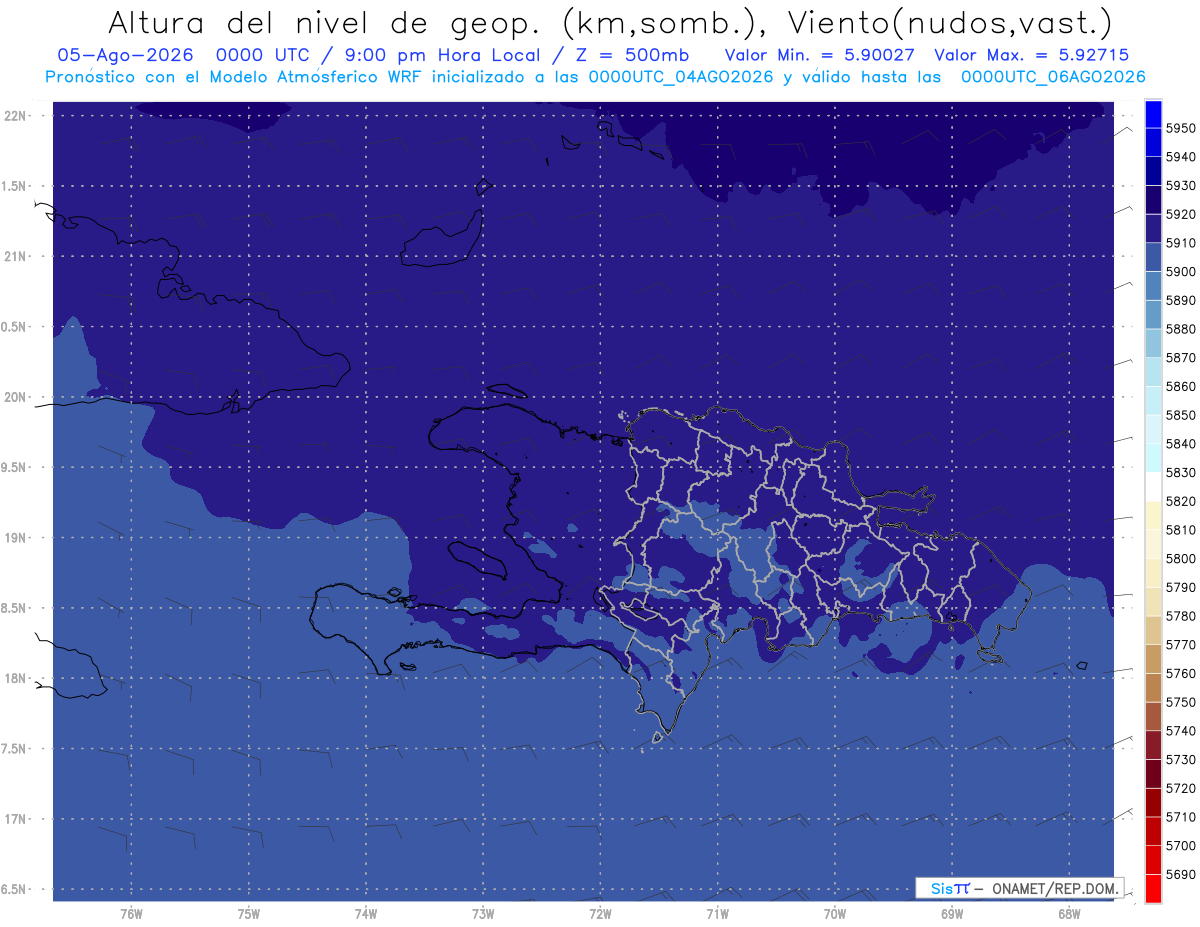
Task: Click the Tortuga island outline north of Haiti
Action: click(x=506, y=391)
